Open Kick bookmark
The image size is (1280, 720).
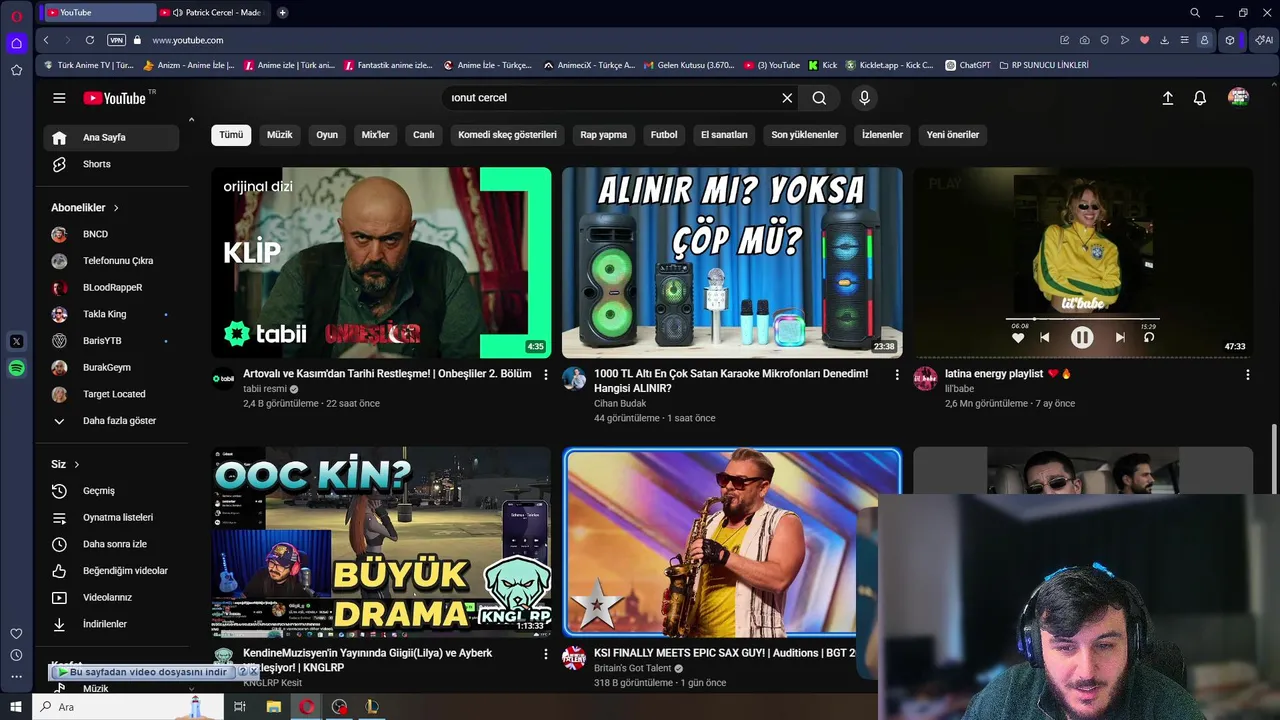[822, 65]
